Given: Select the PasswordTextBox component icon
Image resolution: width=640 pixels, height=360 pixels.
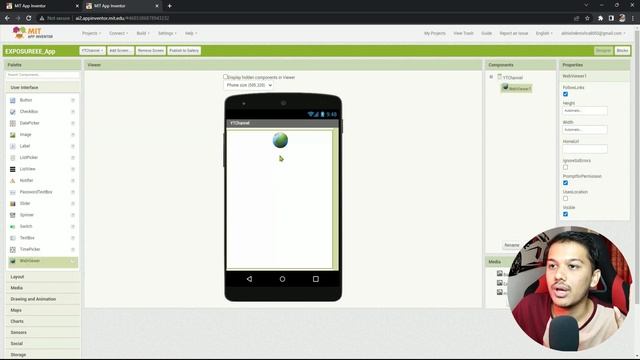Looking at the screenshot, I should pyautogui.click(x=13, y=192).
